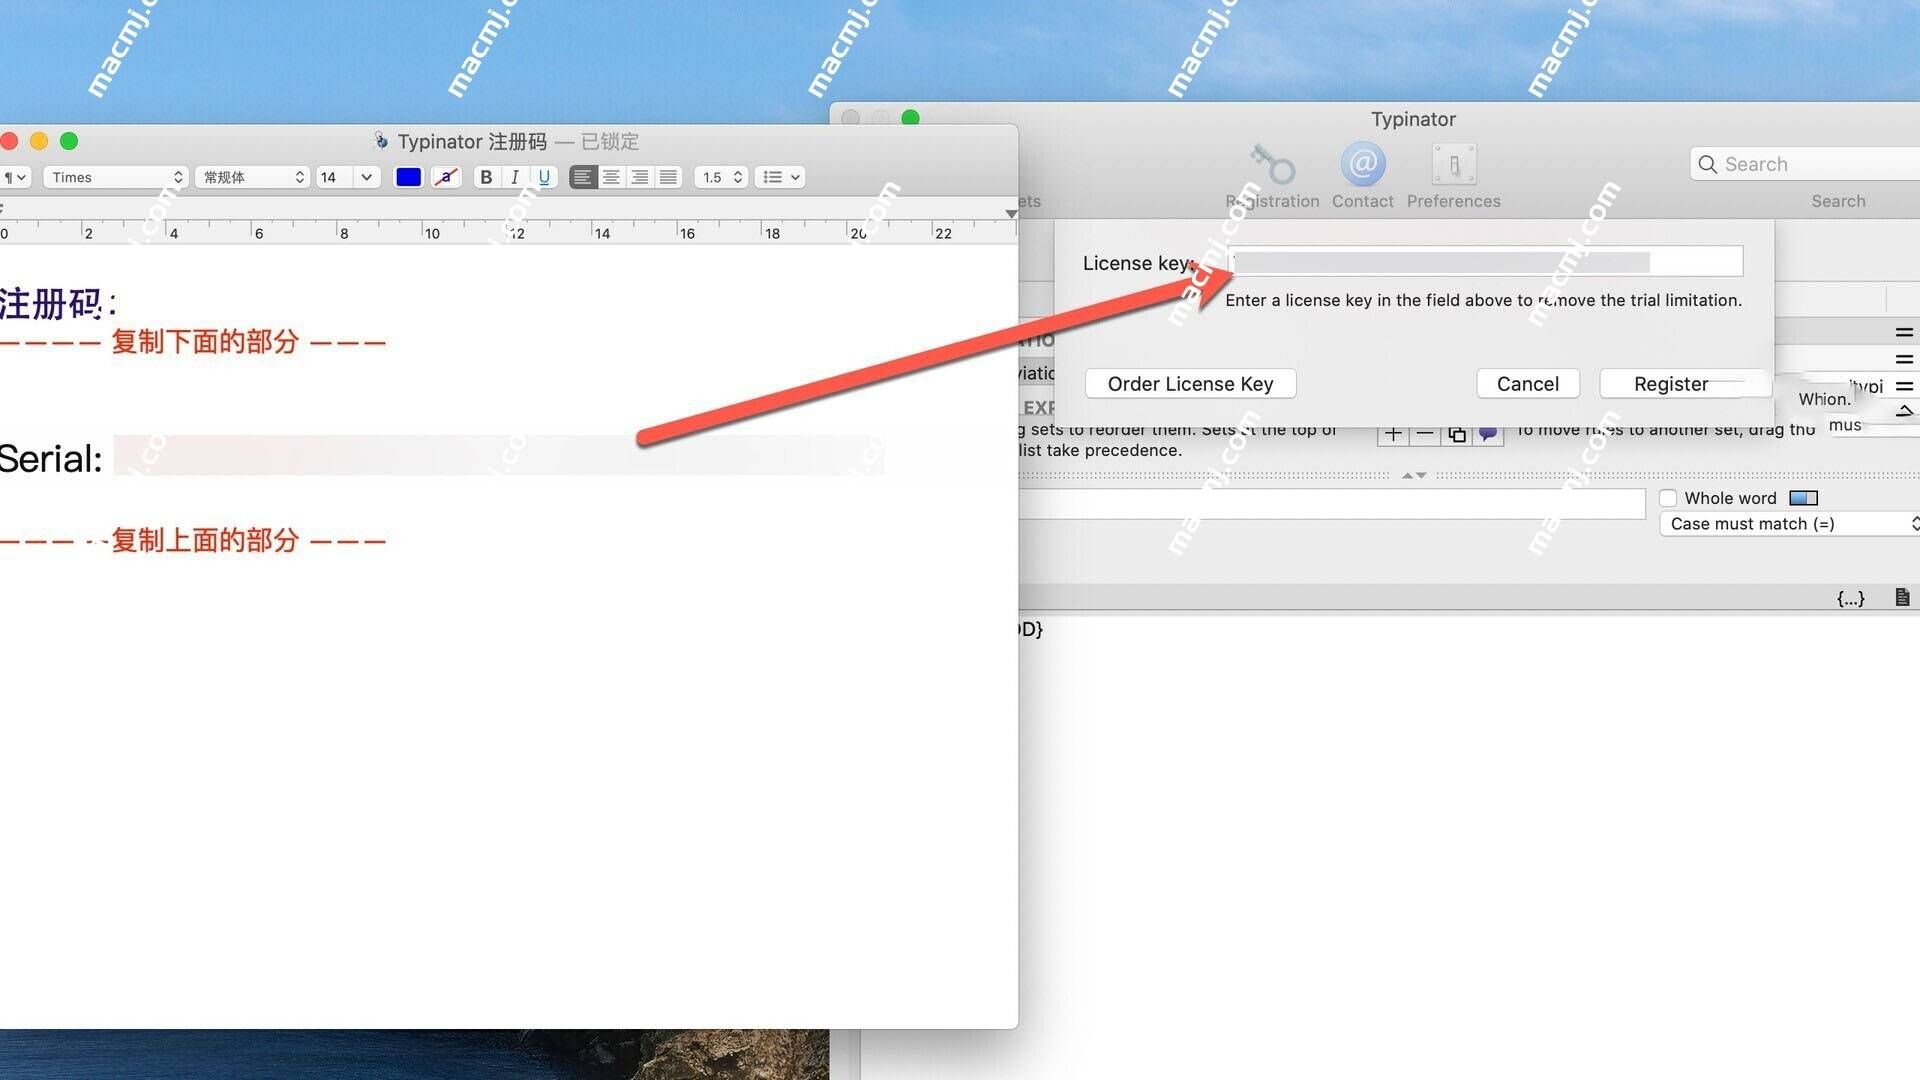Click the Typinator Search field
The image size is (1920, 1080).
(x=1805, y=164)
